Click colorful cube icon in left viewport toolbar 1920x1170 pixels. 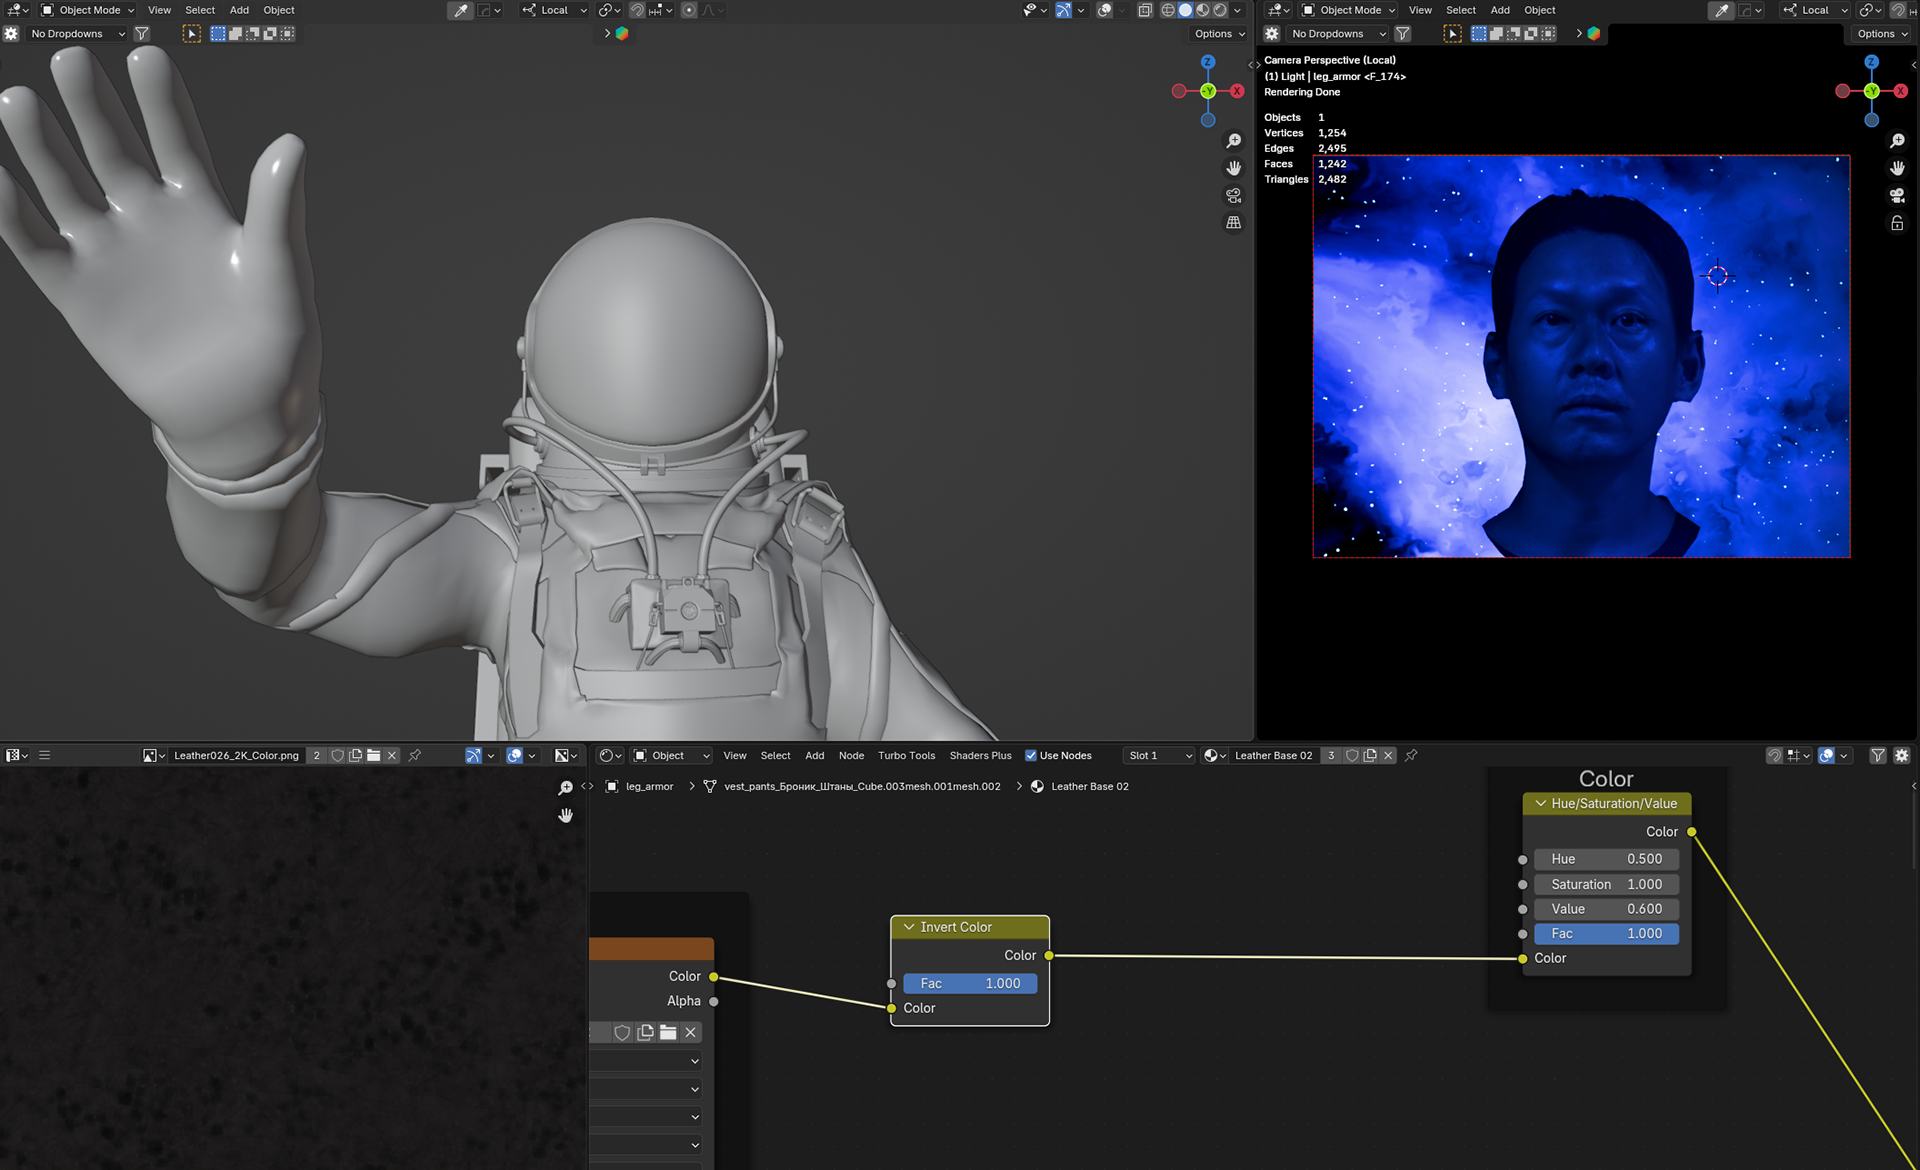(x=622, y=33)
